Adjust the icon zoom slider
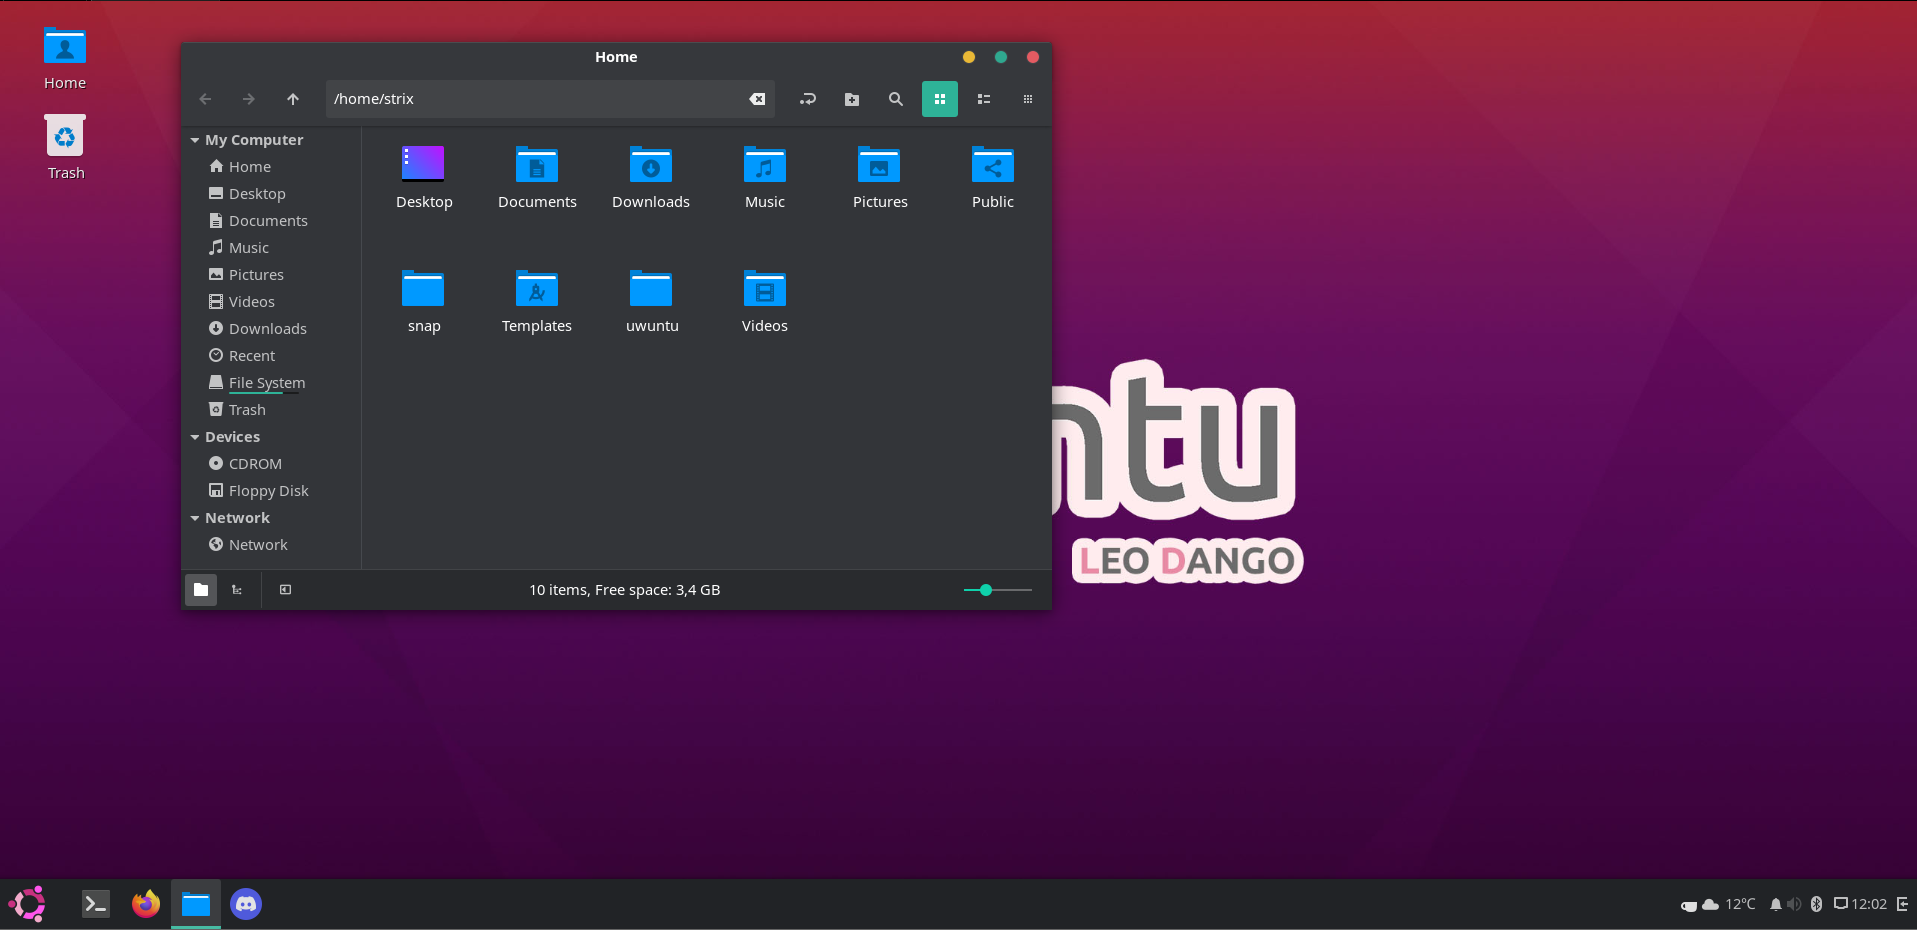1917x930 pixels. pos(986,590)
